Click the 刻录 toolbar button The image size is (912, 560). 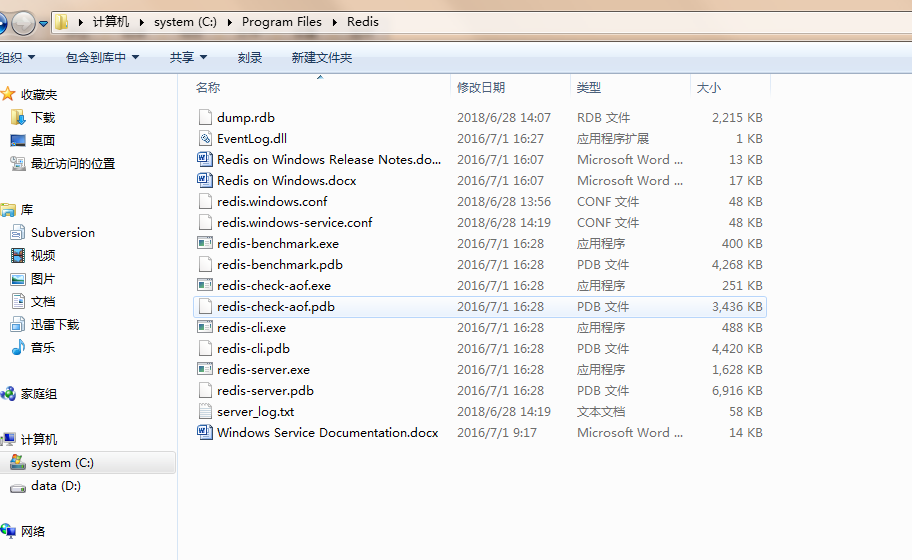250,58
